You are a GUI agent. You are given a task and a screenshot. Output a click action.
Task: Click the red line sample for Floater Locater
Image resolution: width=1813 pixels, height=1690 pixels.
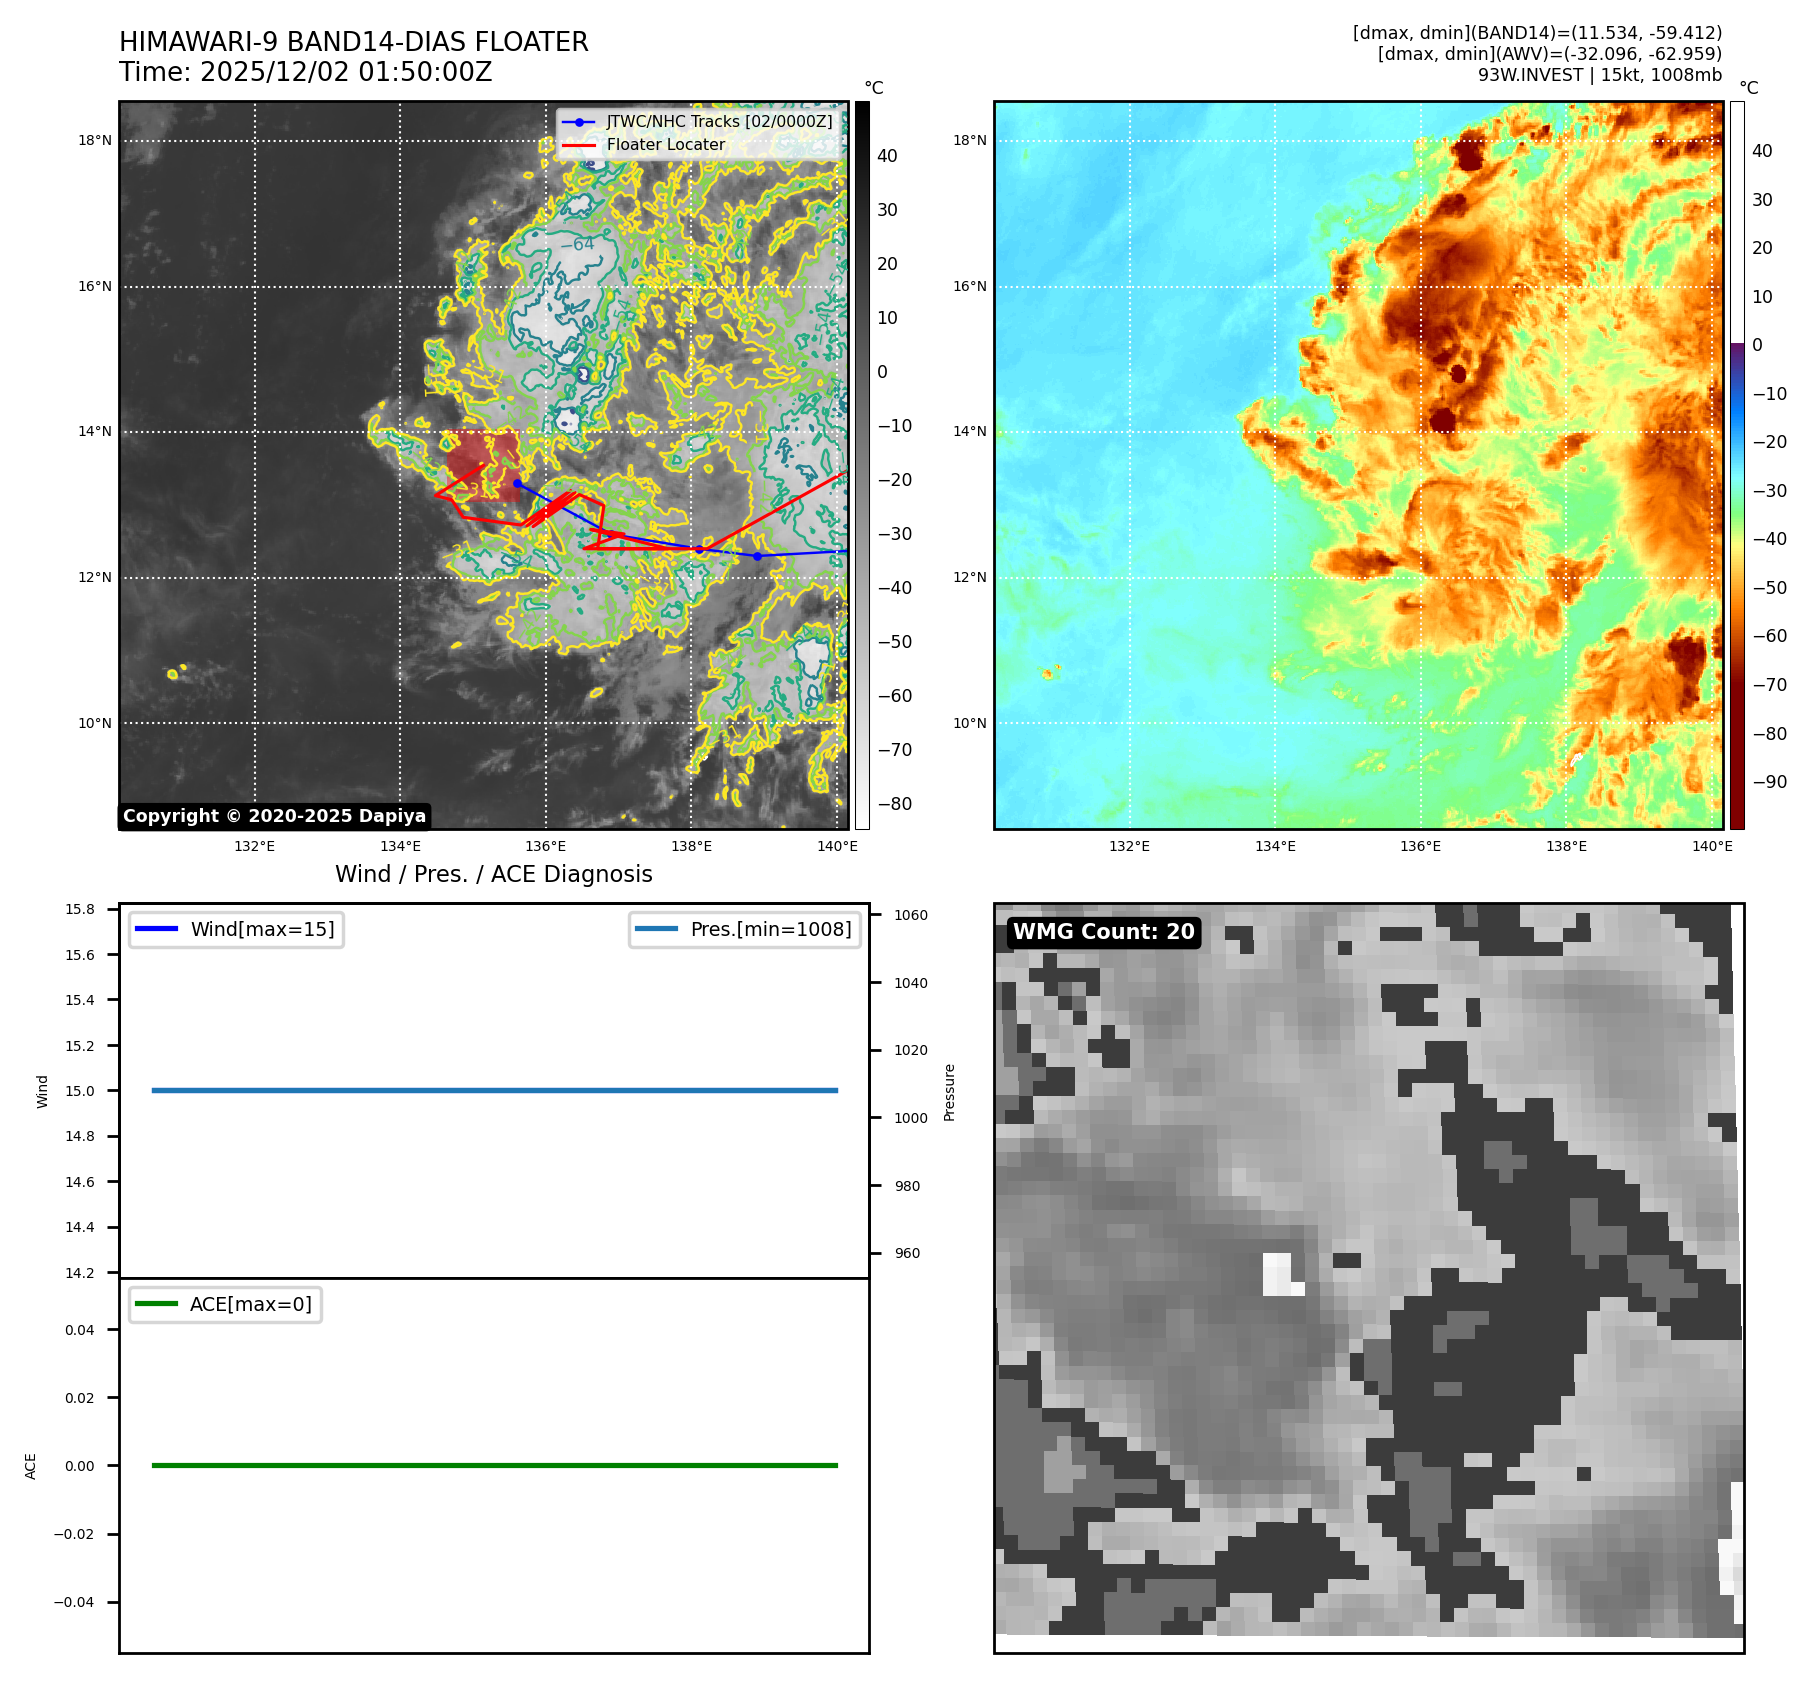tap(578, 145)
